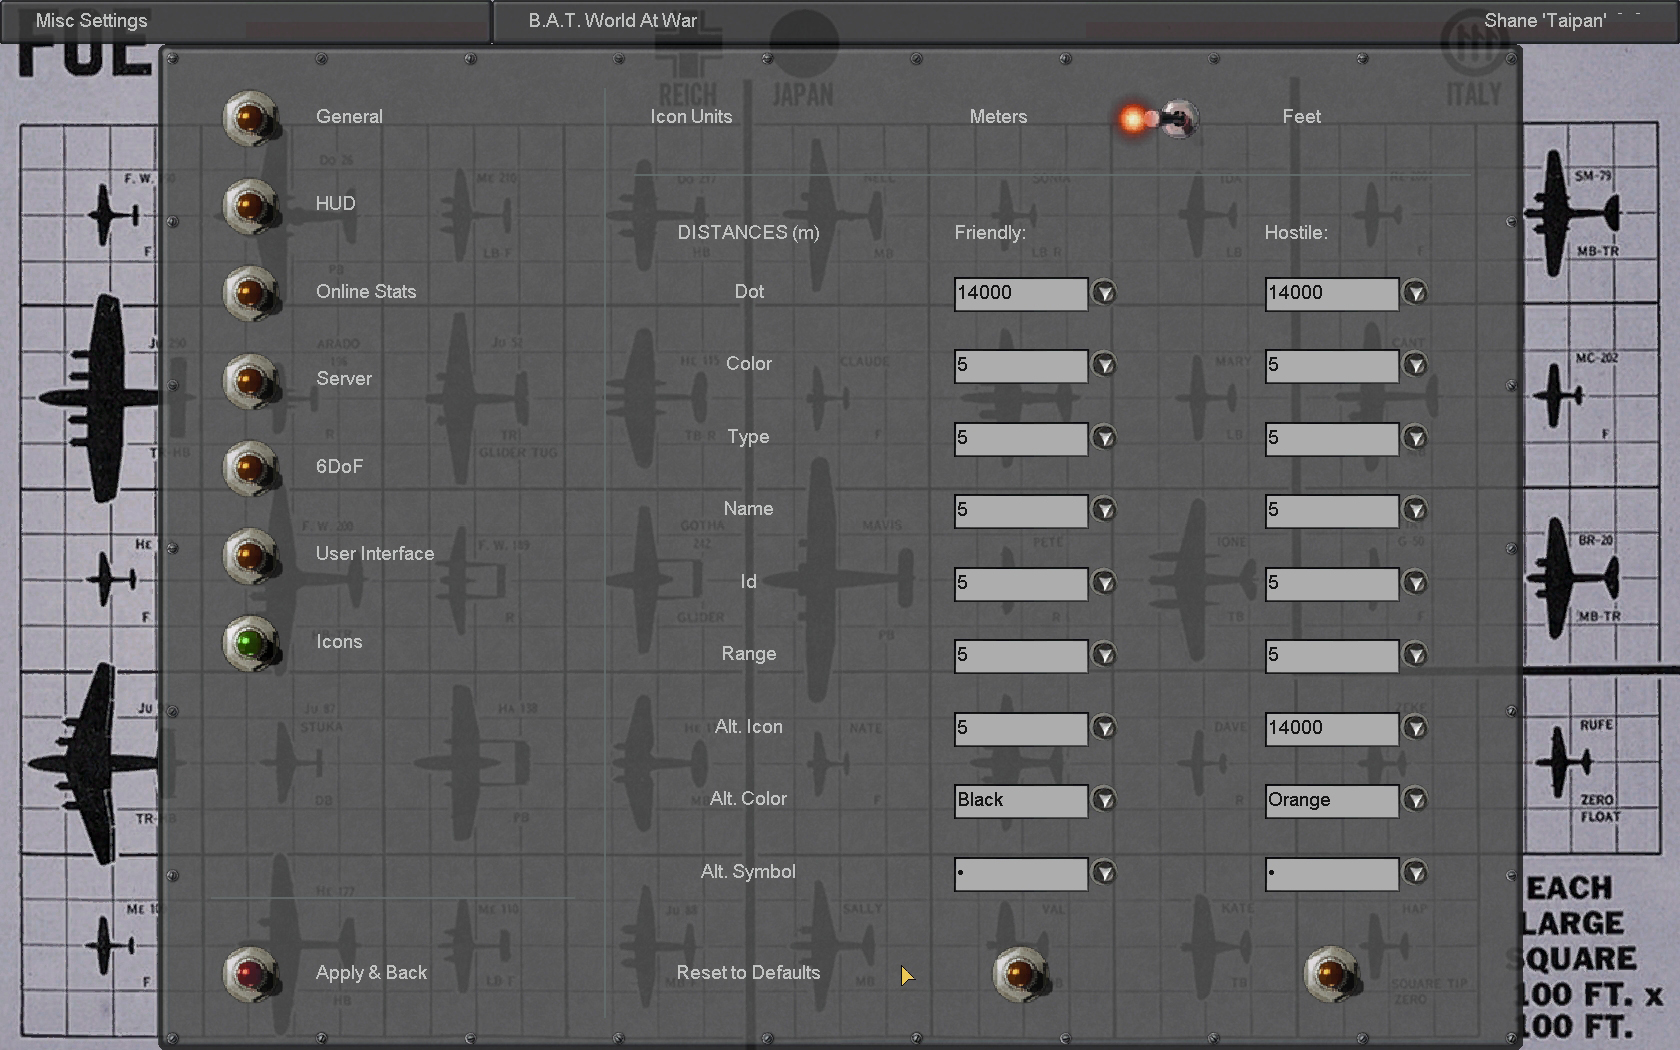Click Friendly Alt. Color Black field
1680x1050 pixels.
click(x=1021, y=801)
